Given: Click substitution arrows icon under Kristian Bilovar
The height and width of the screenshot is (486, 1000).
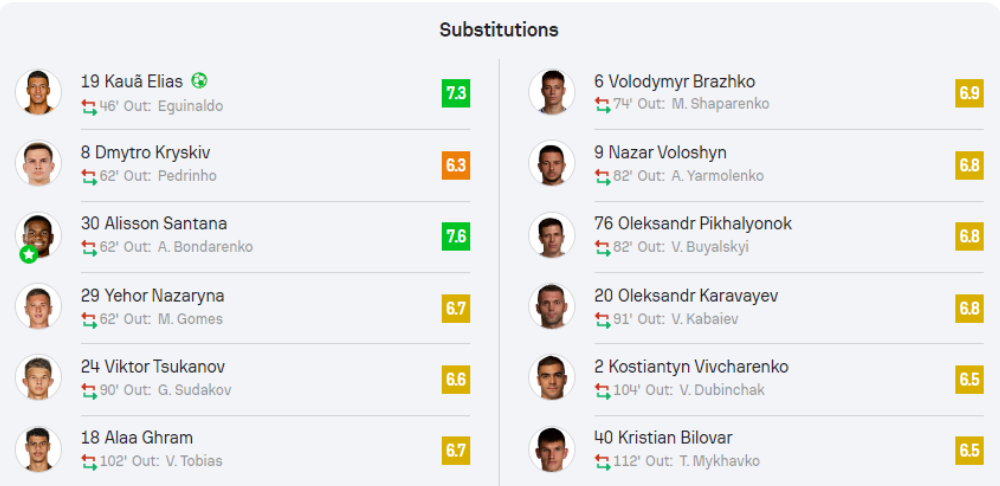Looking at the screenshot, I should tap(602, 461).
